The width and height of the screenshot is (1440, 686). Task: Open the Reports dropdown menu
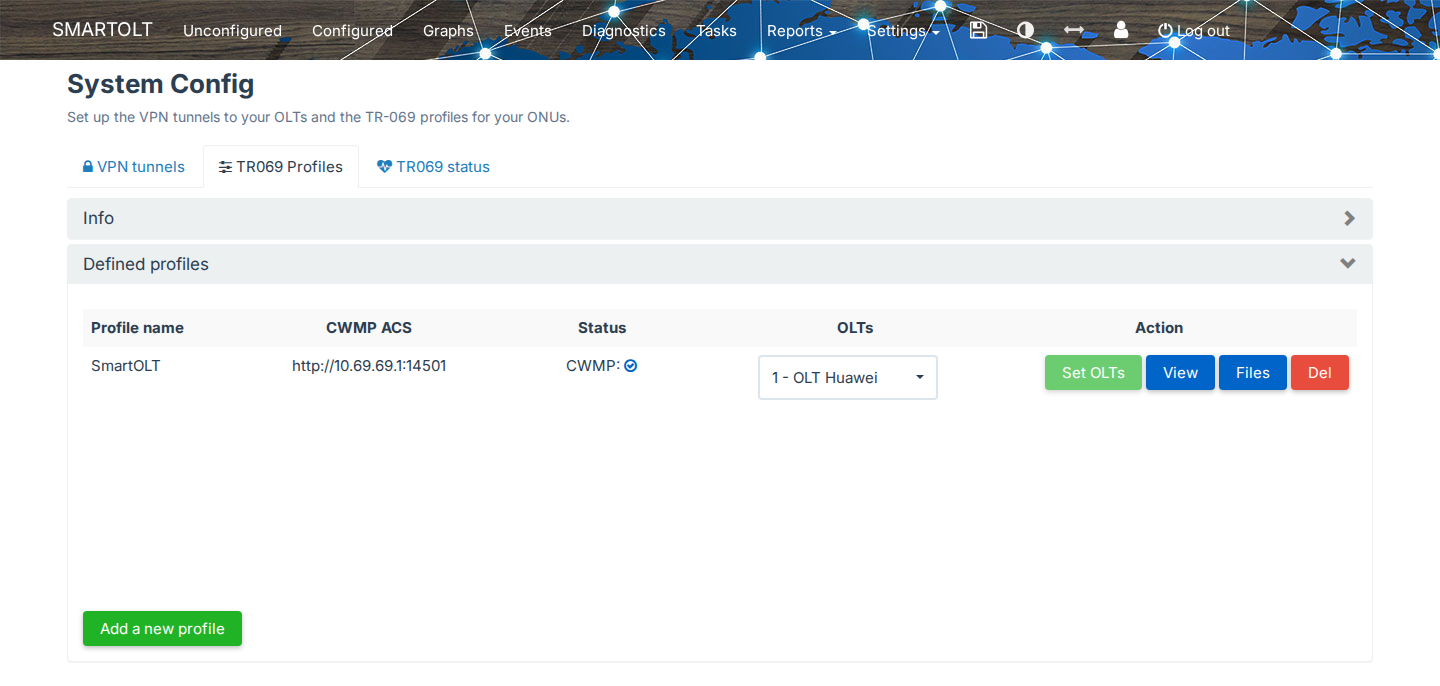(801, 31)
